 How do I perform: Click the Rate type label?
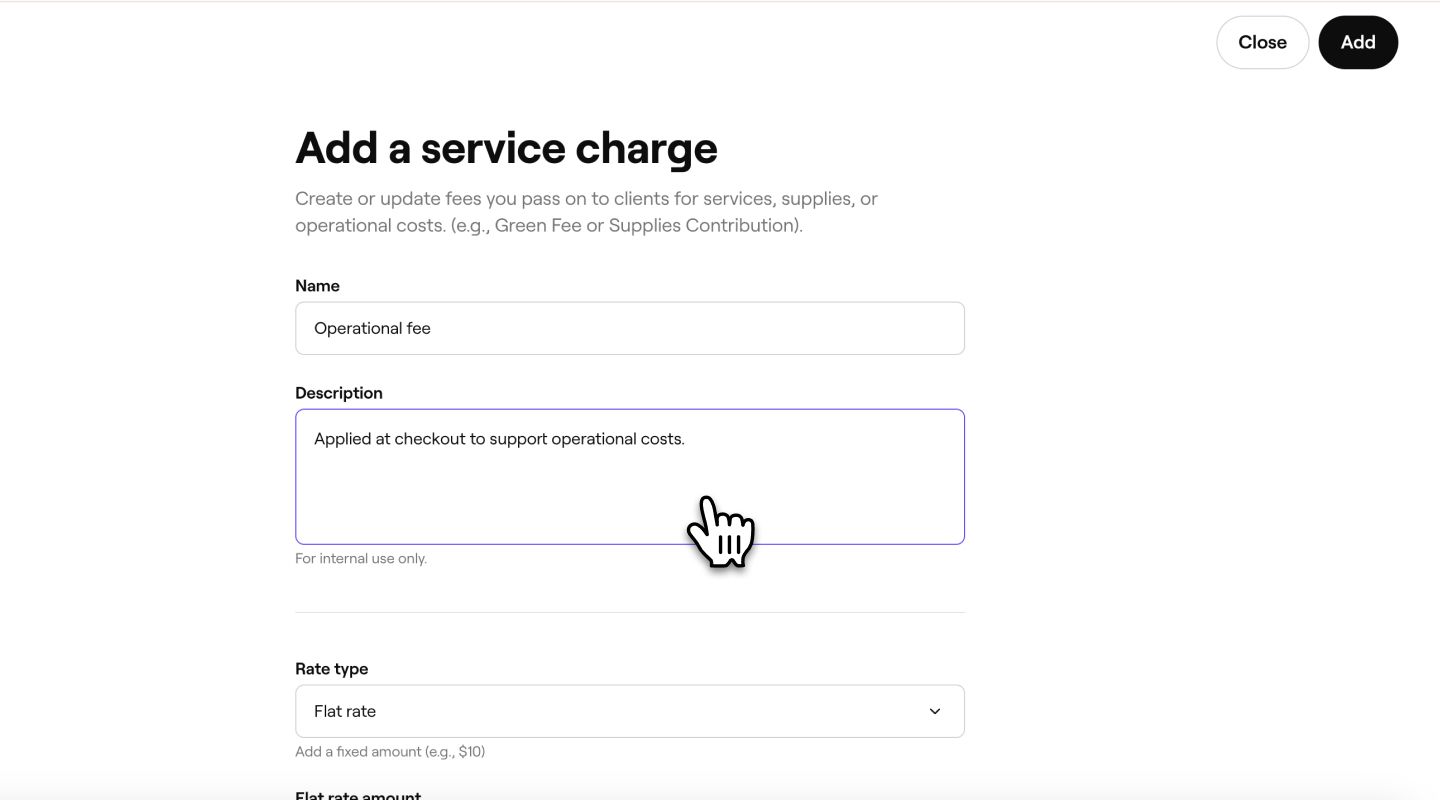click(331, 668)
